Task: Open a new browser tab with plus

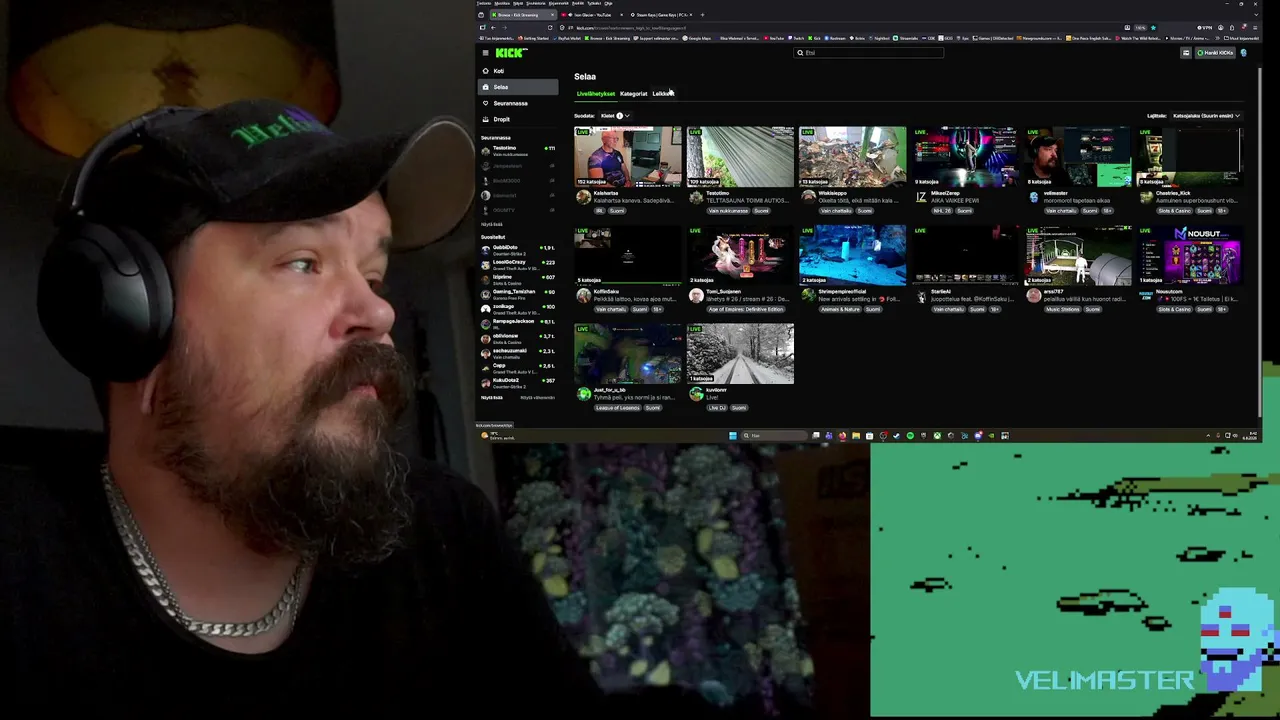Action: coord(702,15)
